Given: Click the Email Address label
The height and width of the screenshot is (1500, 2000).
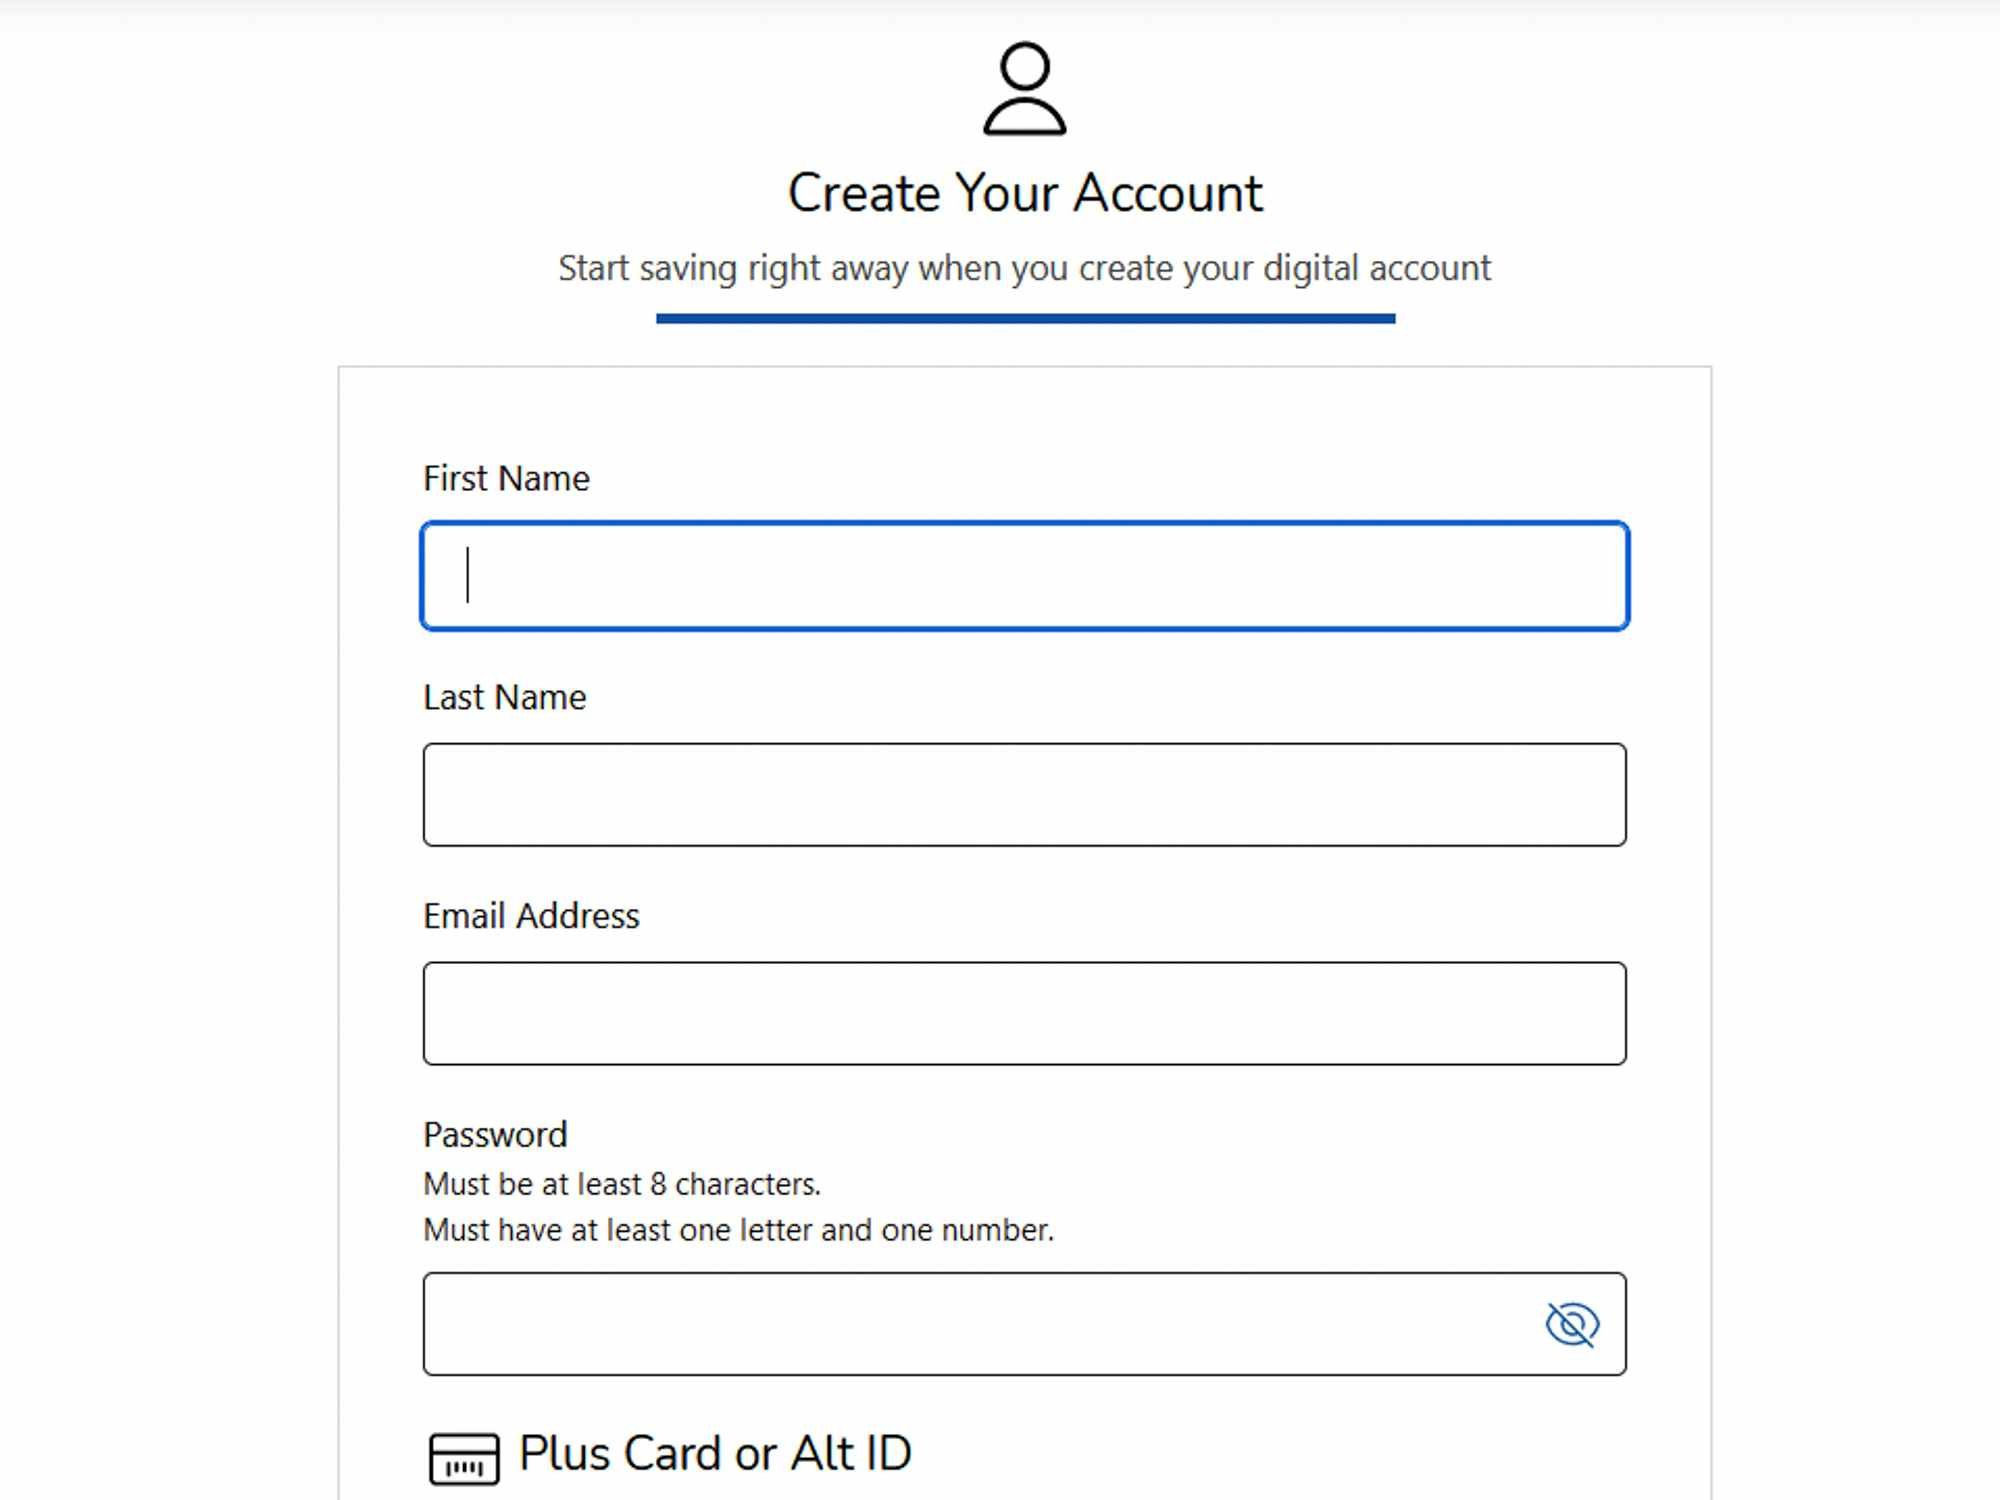Looking at the screenshot, I should pos(531,916).
